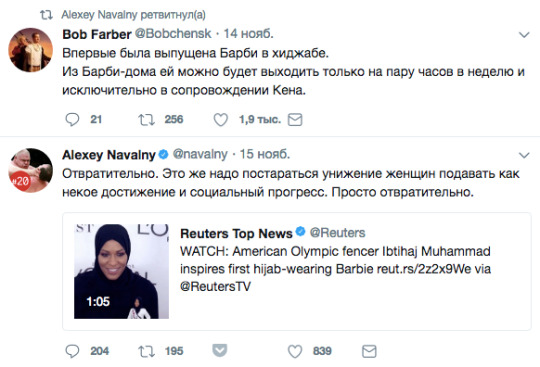Screen dimensions: 540x367
Task: Like Navalny's tweet showing 839 likes
Action: 295,352
